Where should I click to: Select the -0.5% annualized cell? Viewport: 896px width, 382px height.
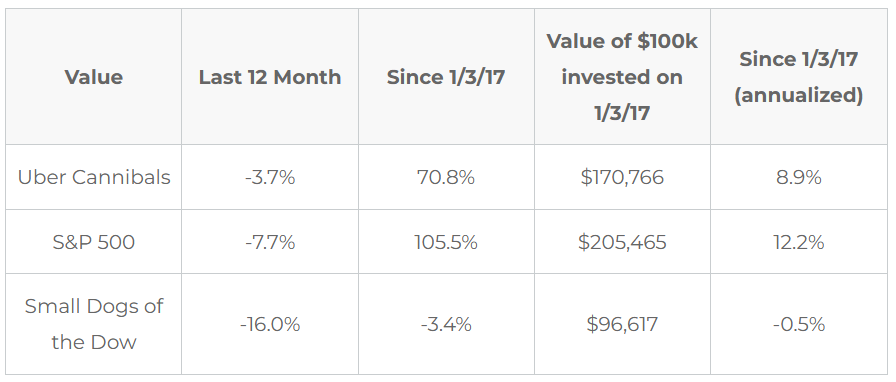[798, 324]
